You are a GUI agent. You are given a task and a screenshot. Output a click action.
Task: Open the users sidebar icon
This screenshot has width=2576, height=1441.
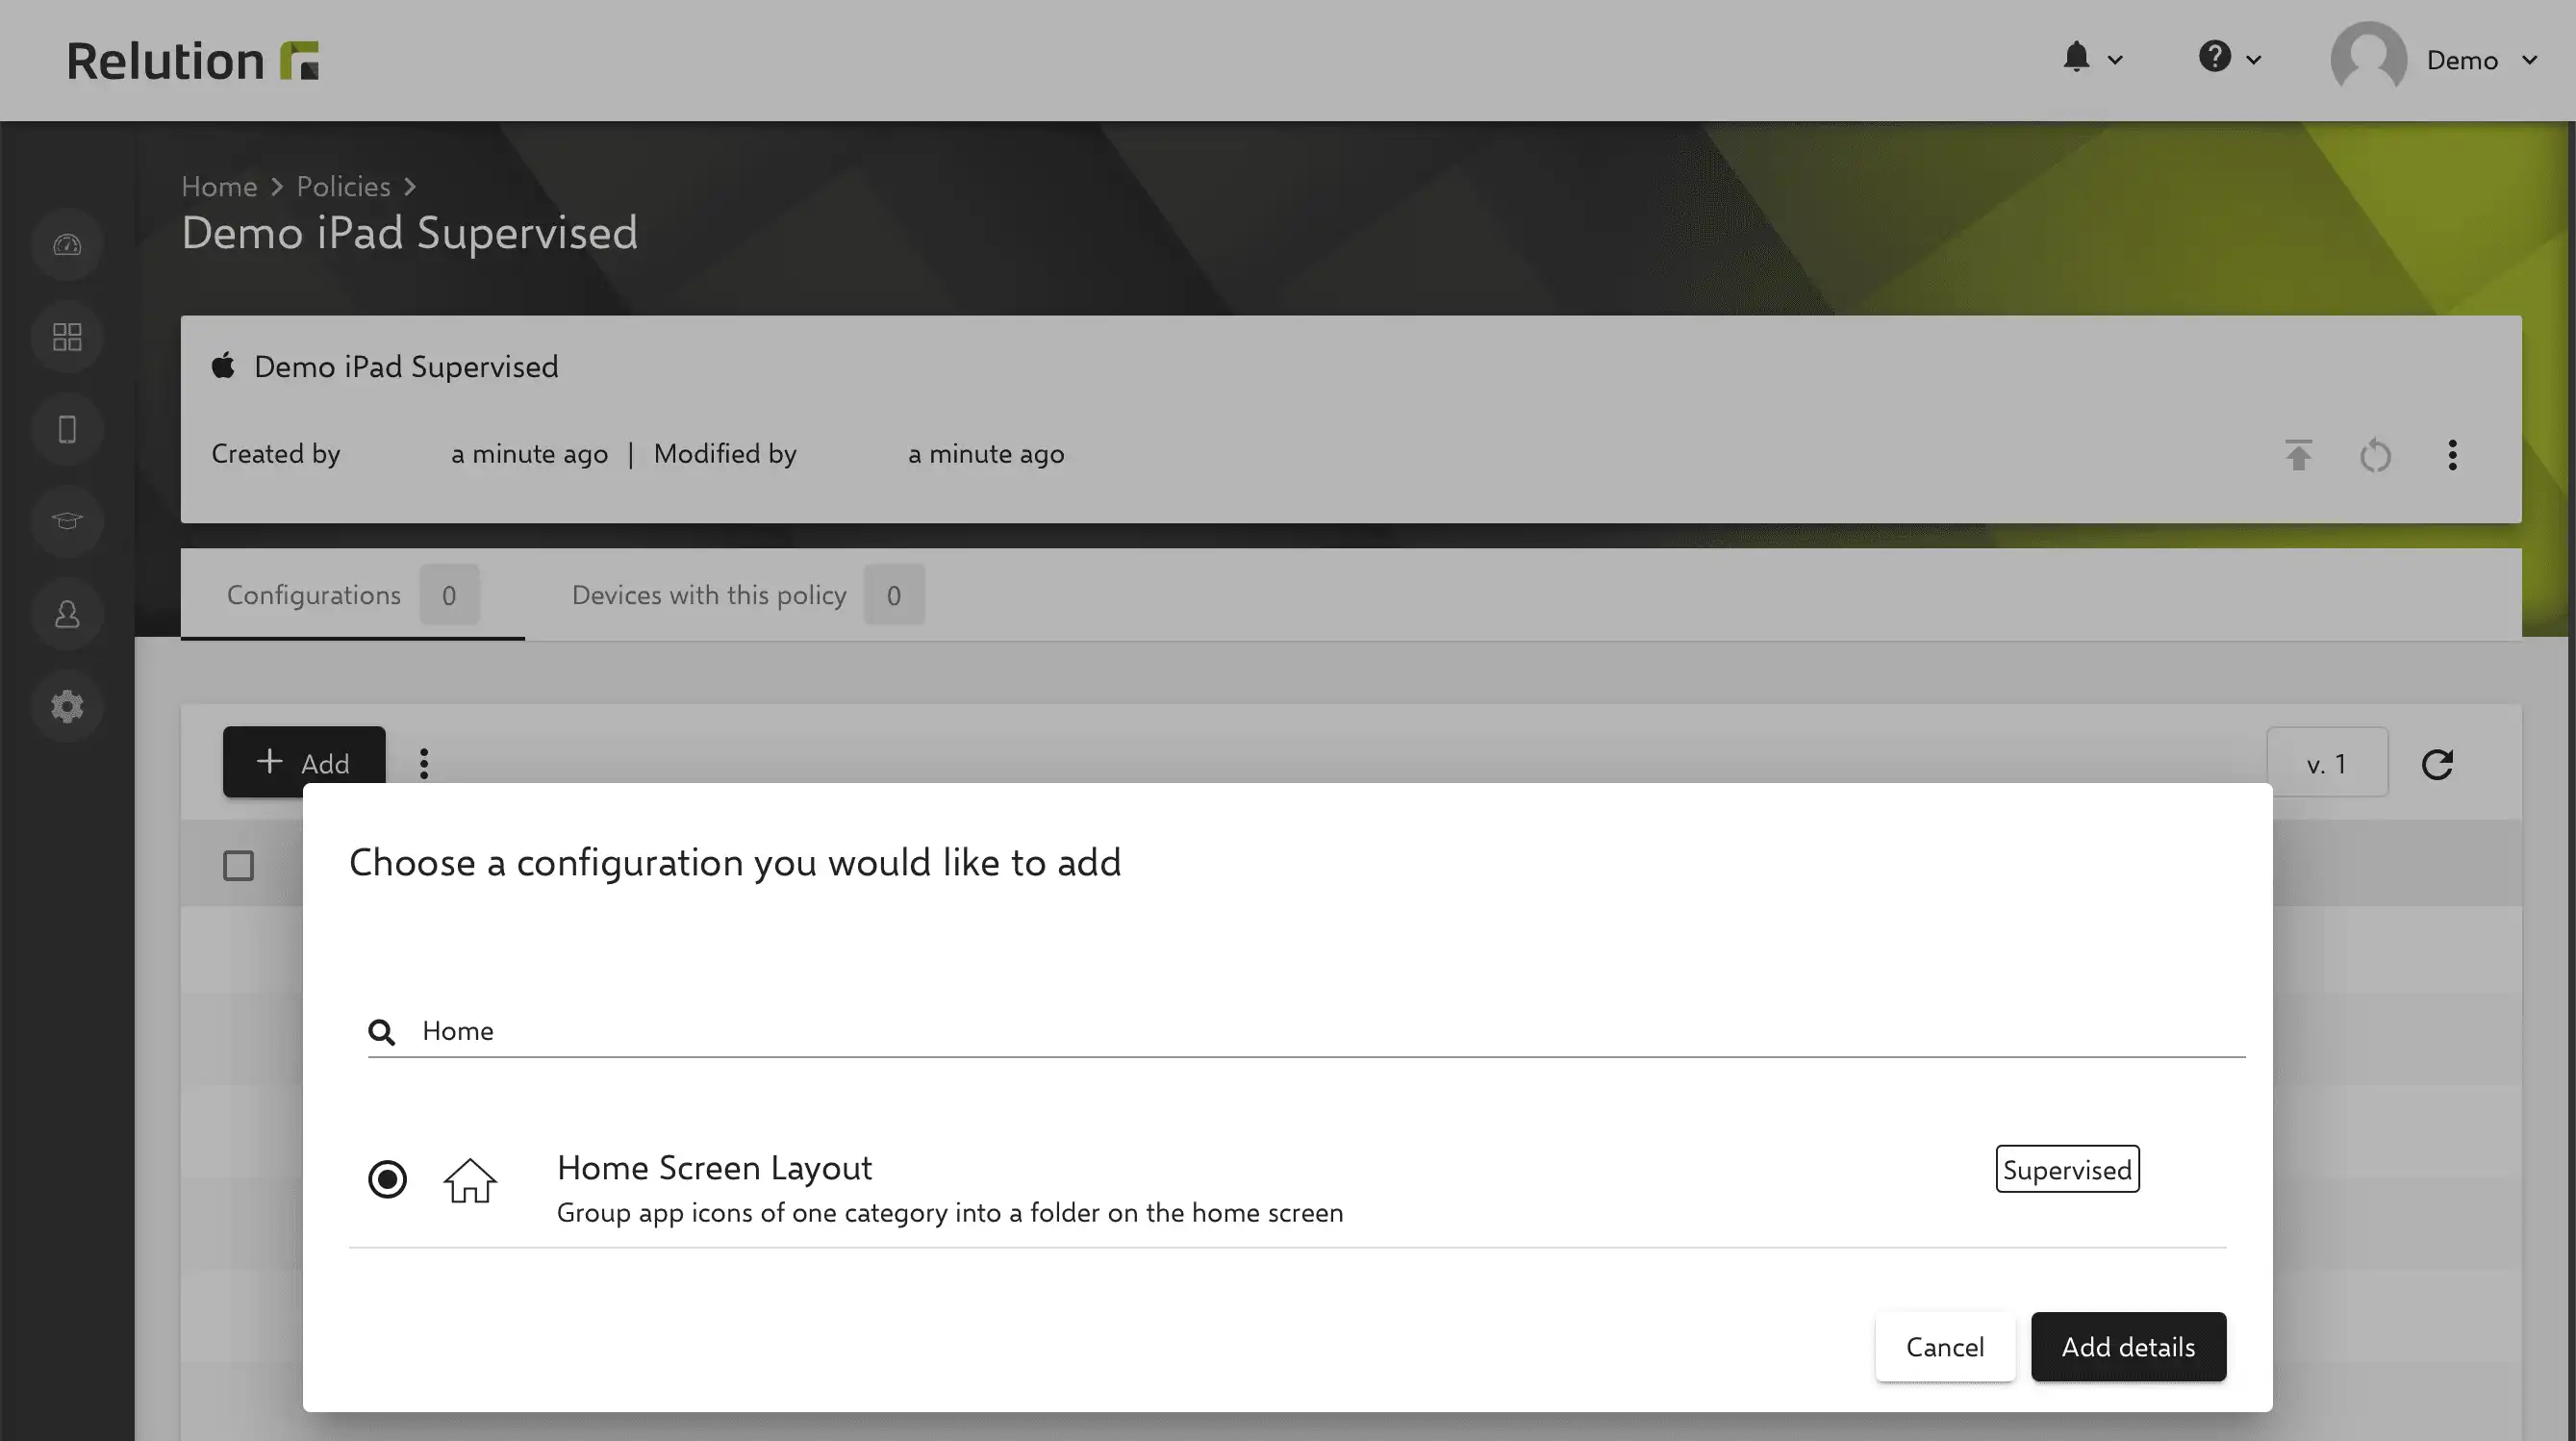(x=67, y=614)
